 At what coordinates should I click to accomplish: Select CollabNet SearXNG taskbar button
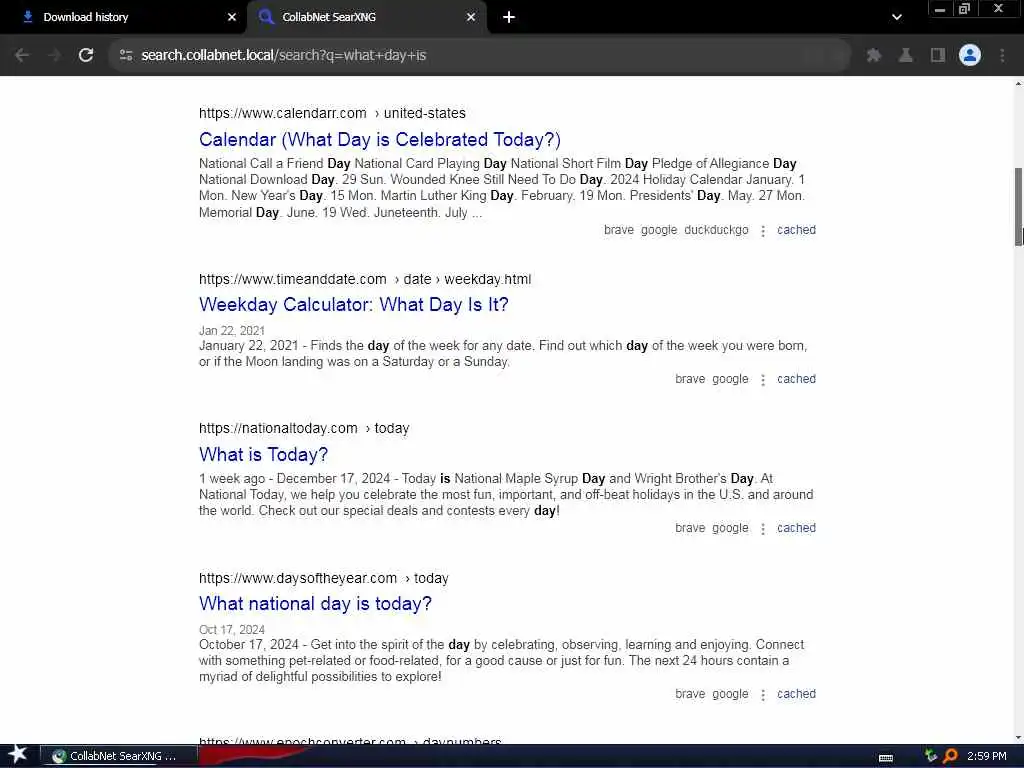(119, 756)
